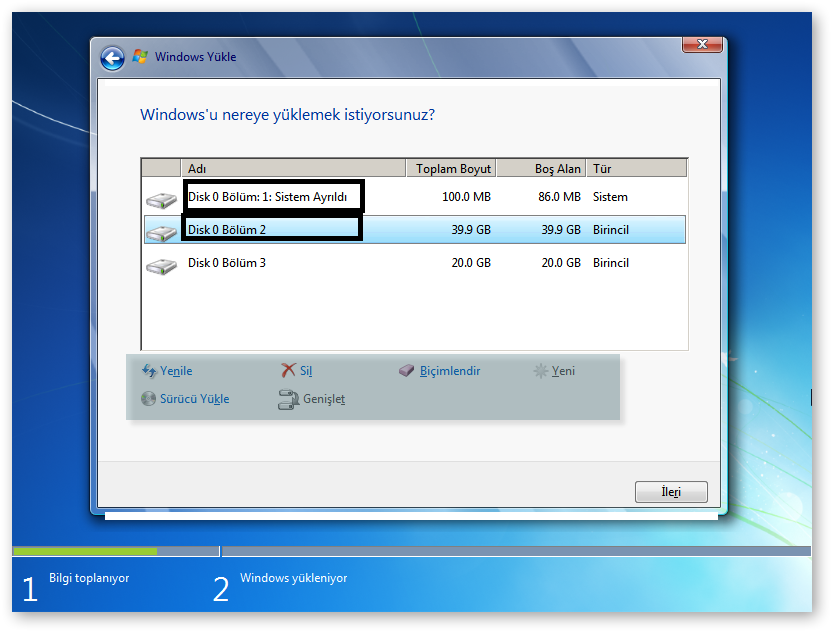Click the red X icon beside Sil
This screenshot has height=632, width=832.
(288, 370)
